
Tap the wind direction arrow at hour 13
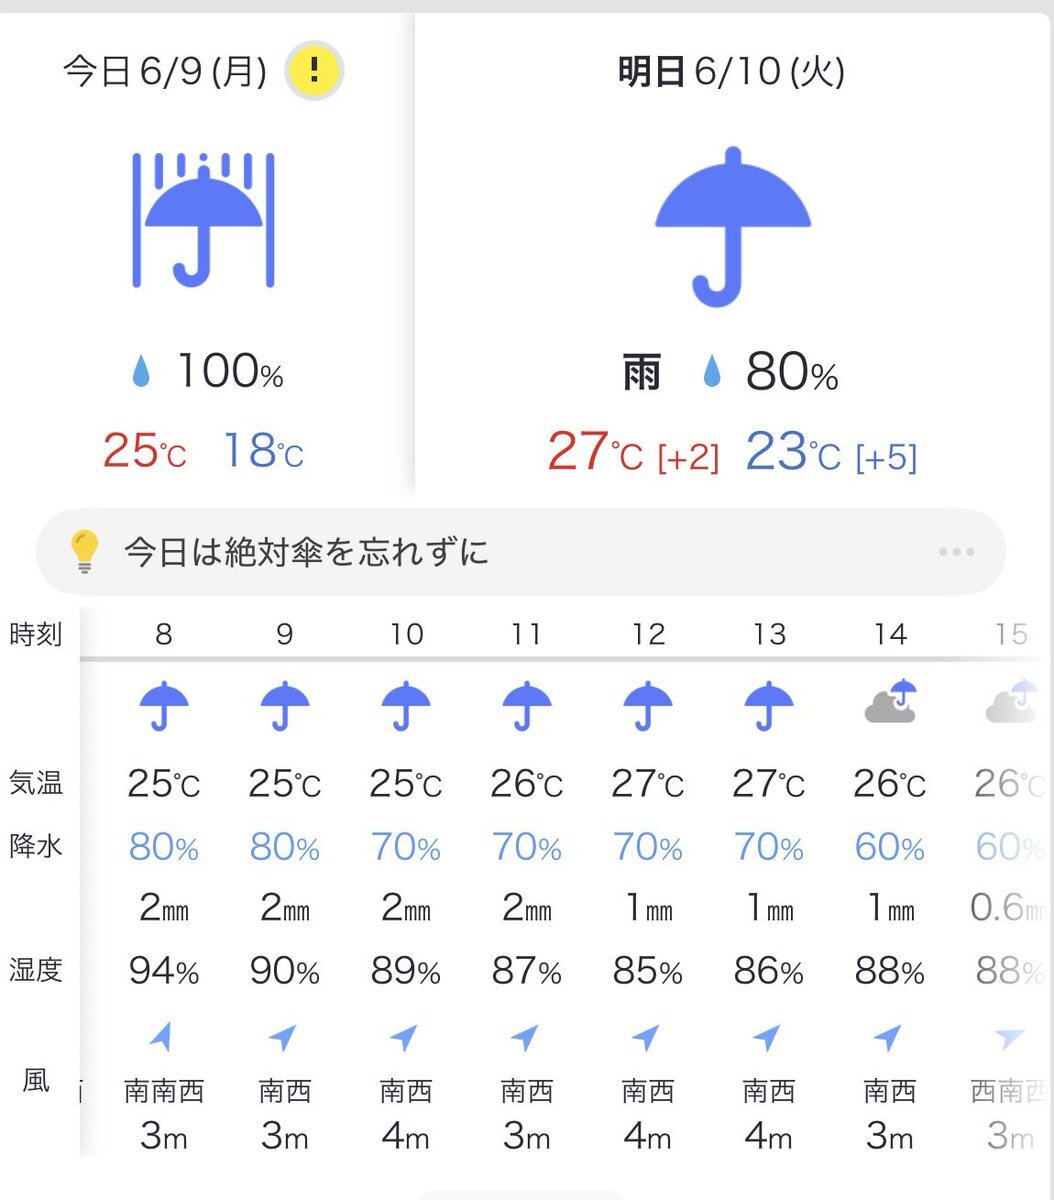point(766,1038)
